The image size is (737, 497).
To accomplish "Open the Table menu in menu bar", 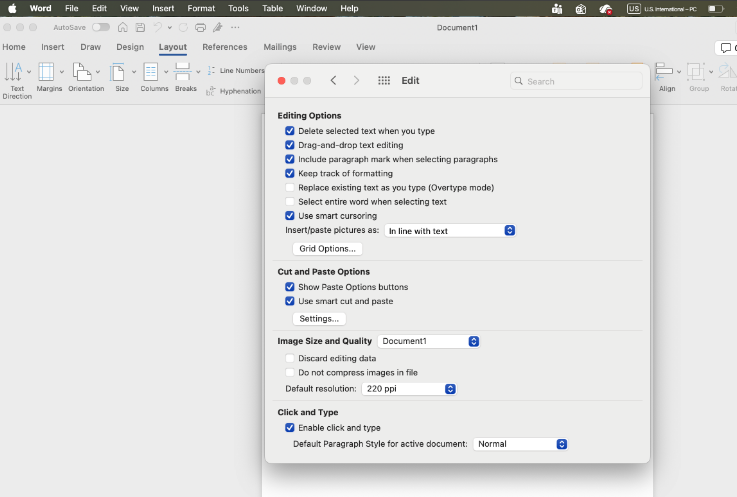I will [273, 8].
